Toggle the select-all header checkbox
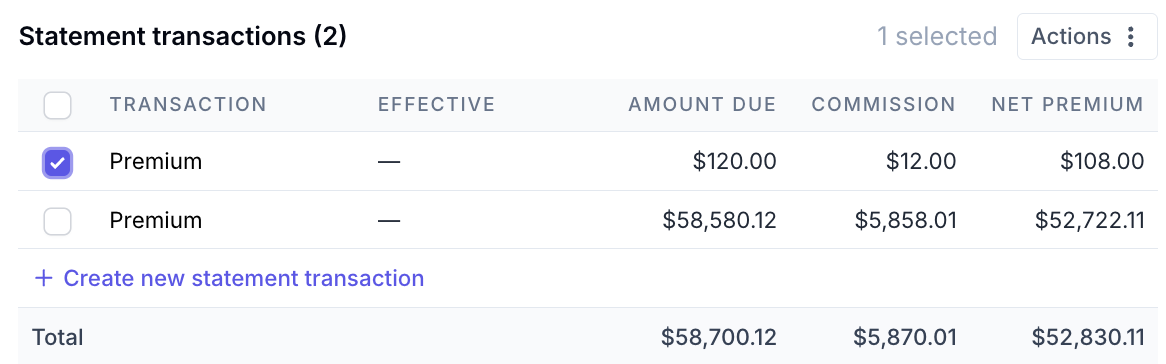 [57, 105]
